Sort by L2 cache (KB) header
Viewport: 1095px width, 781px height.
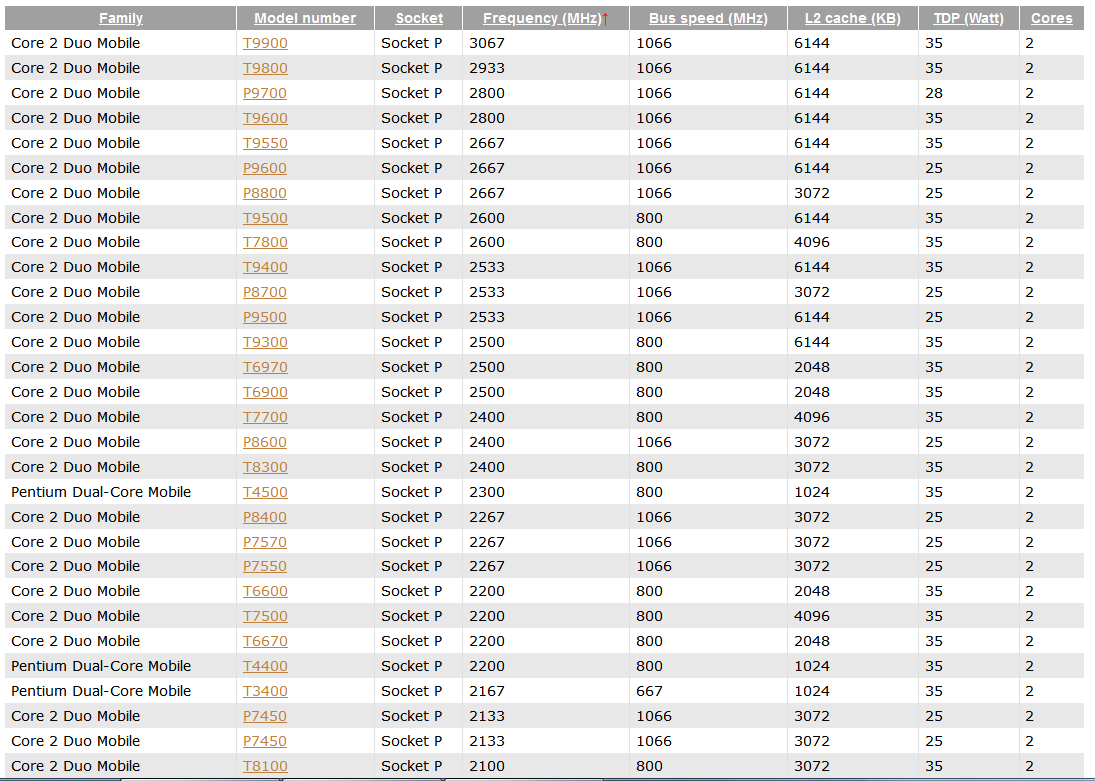pos(853,18)
